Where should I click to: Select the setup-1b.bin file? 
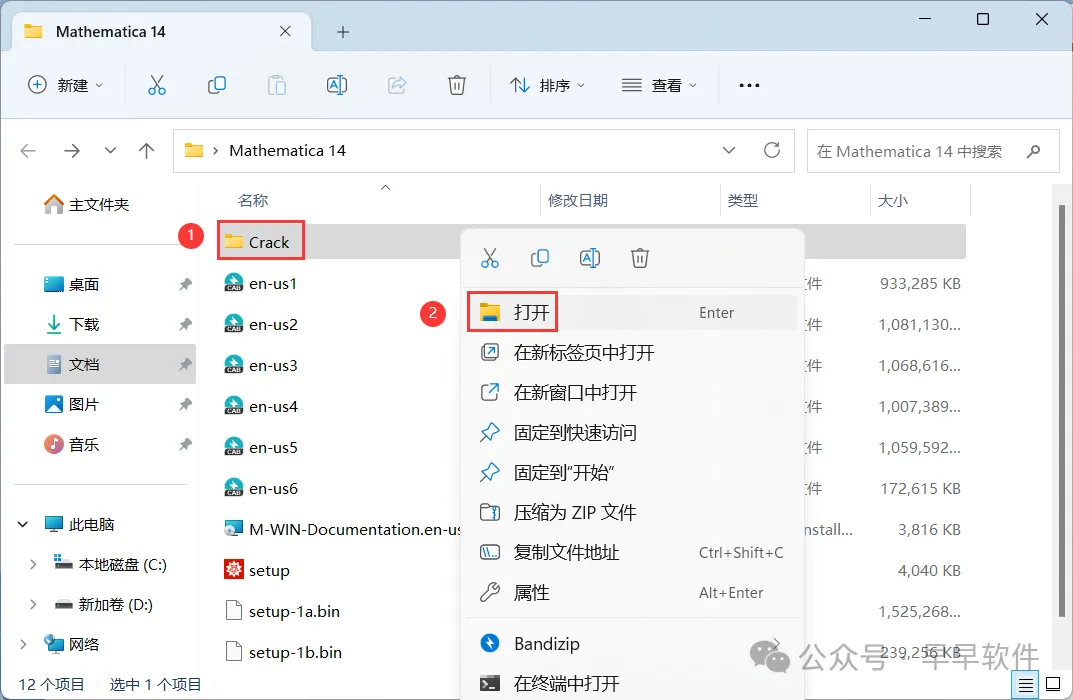(x=283, y=652)
